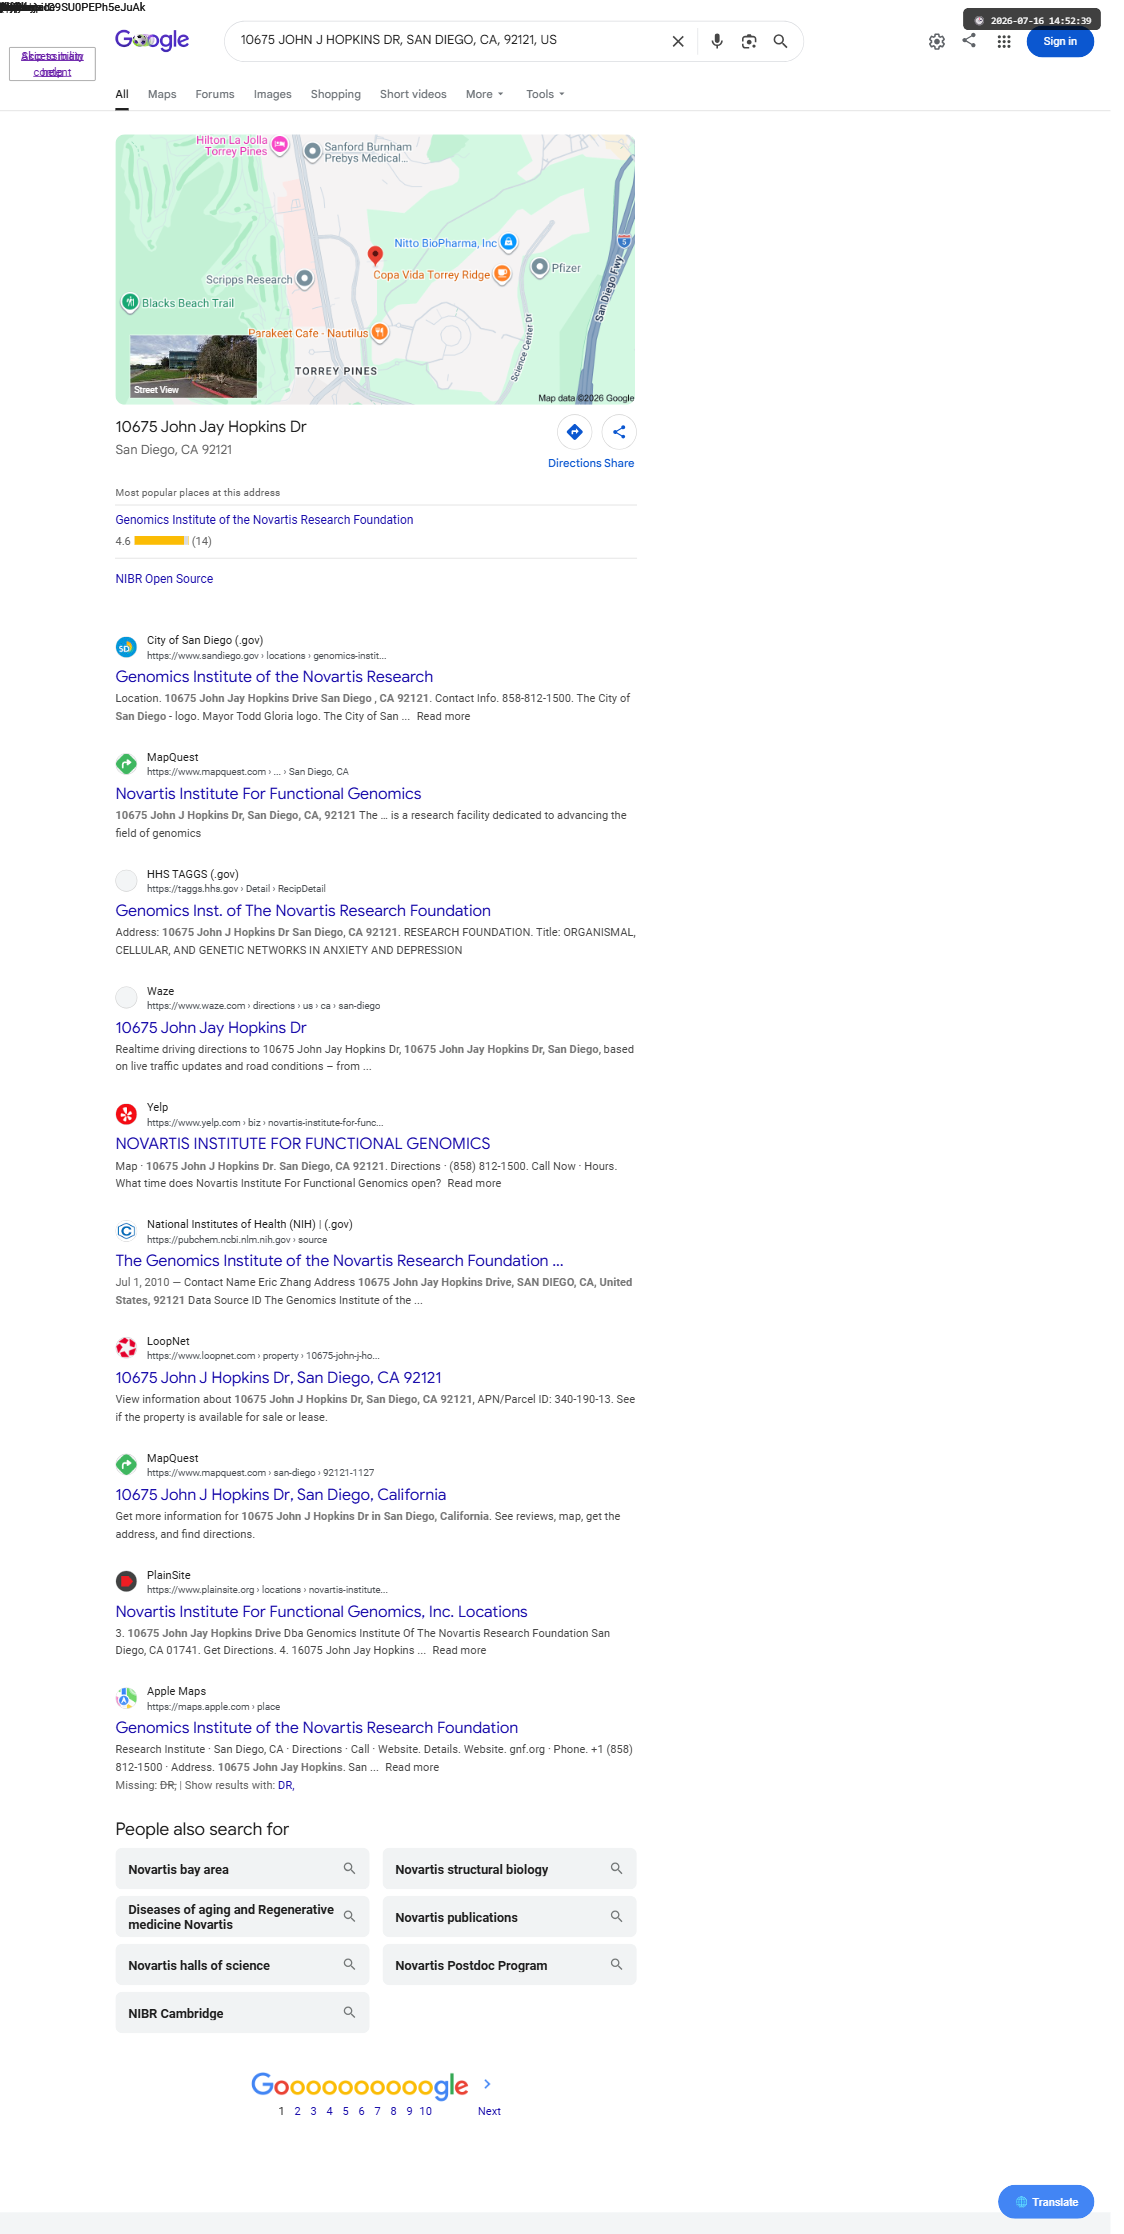Click the Sign in button
The width and height of the screenshot is (1124, 2234).
tap(1060, 42)
